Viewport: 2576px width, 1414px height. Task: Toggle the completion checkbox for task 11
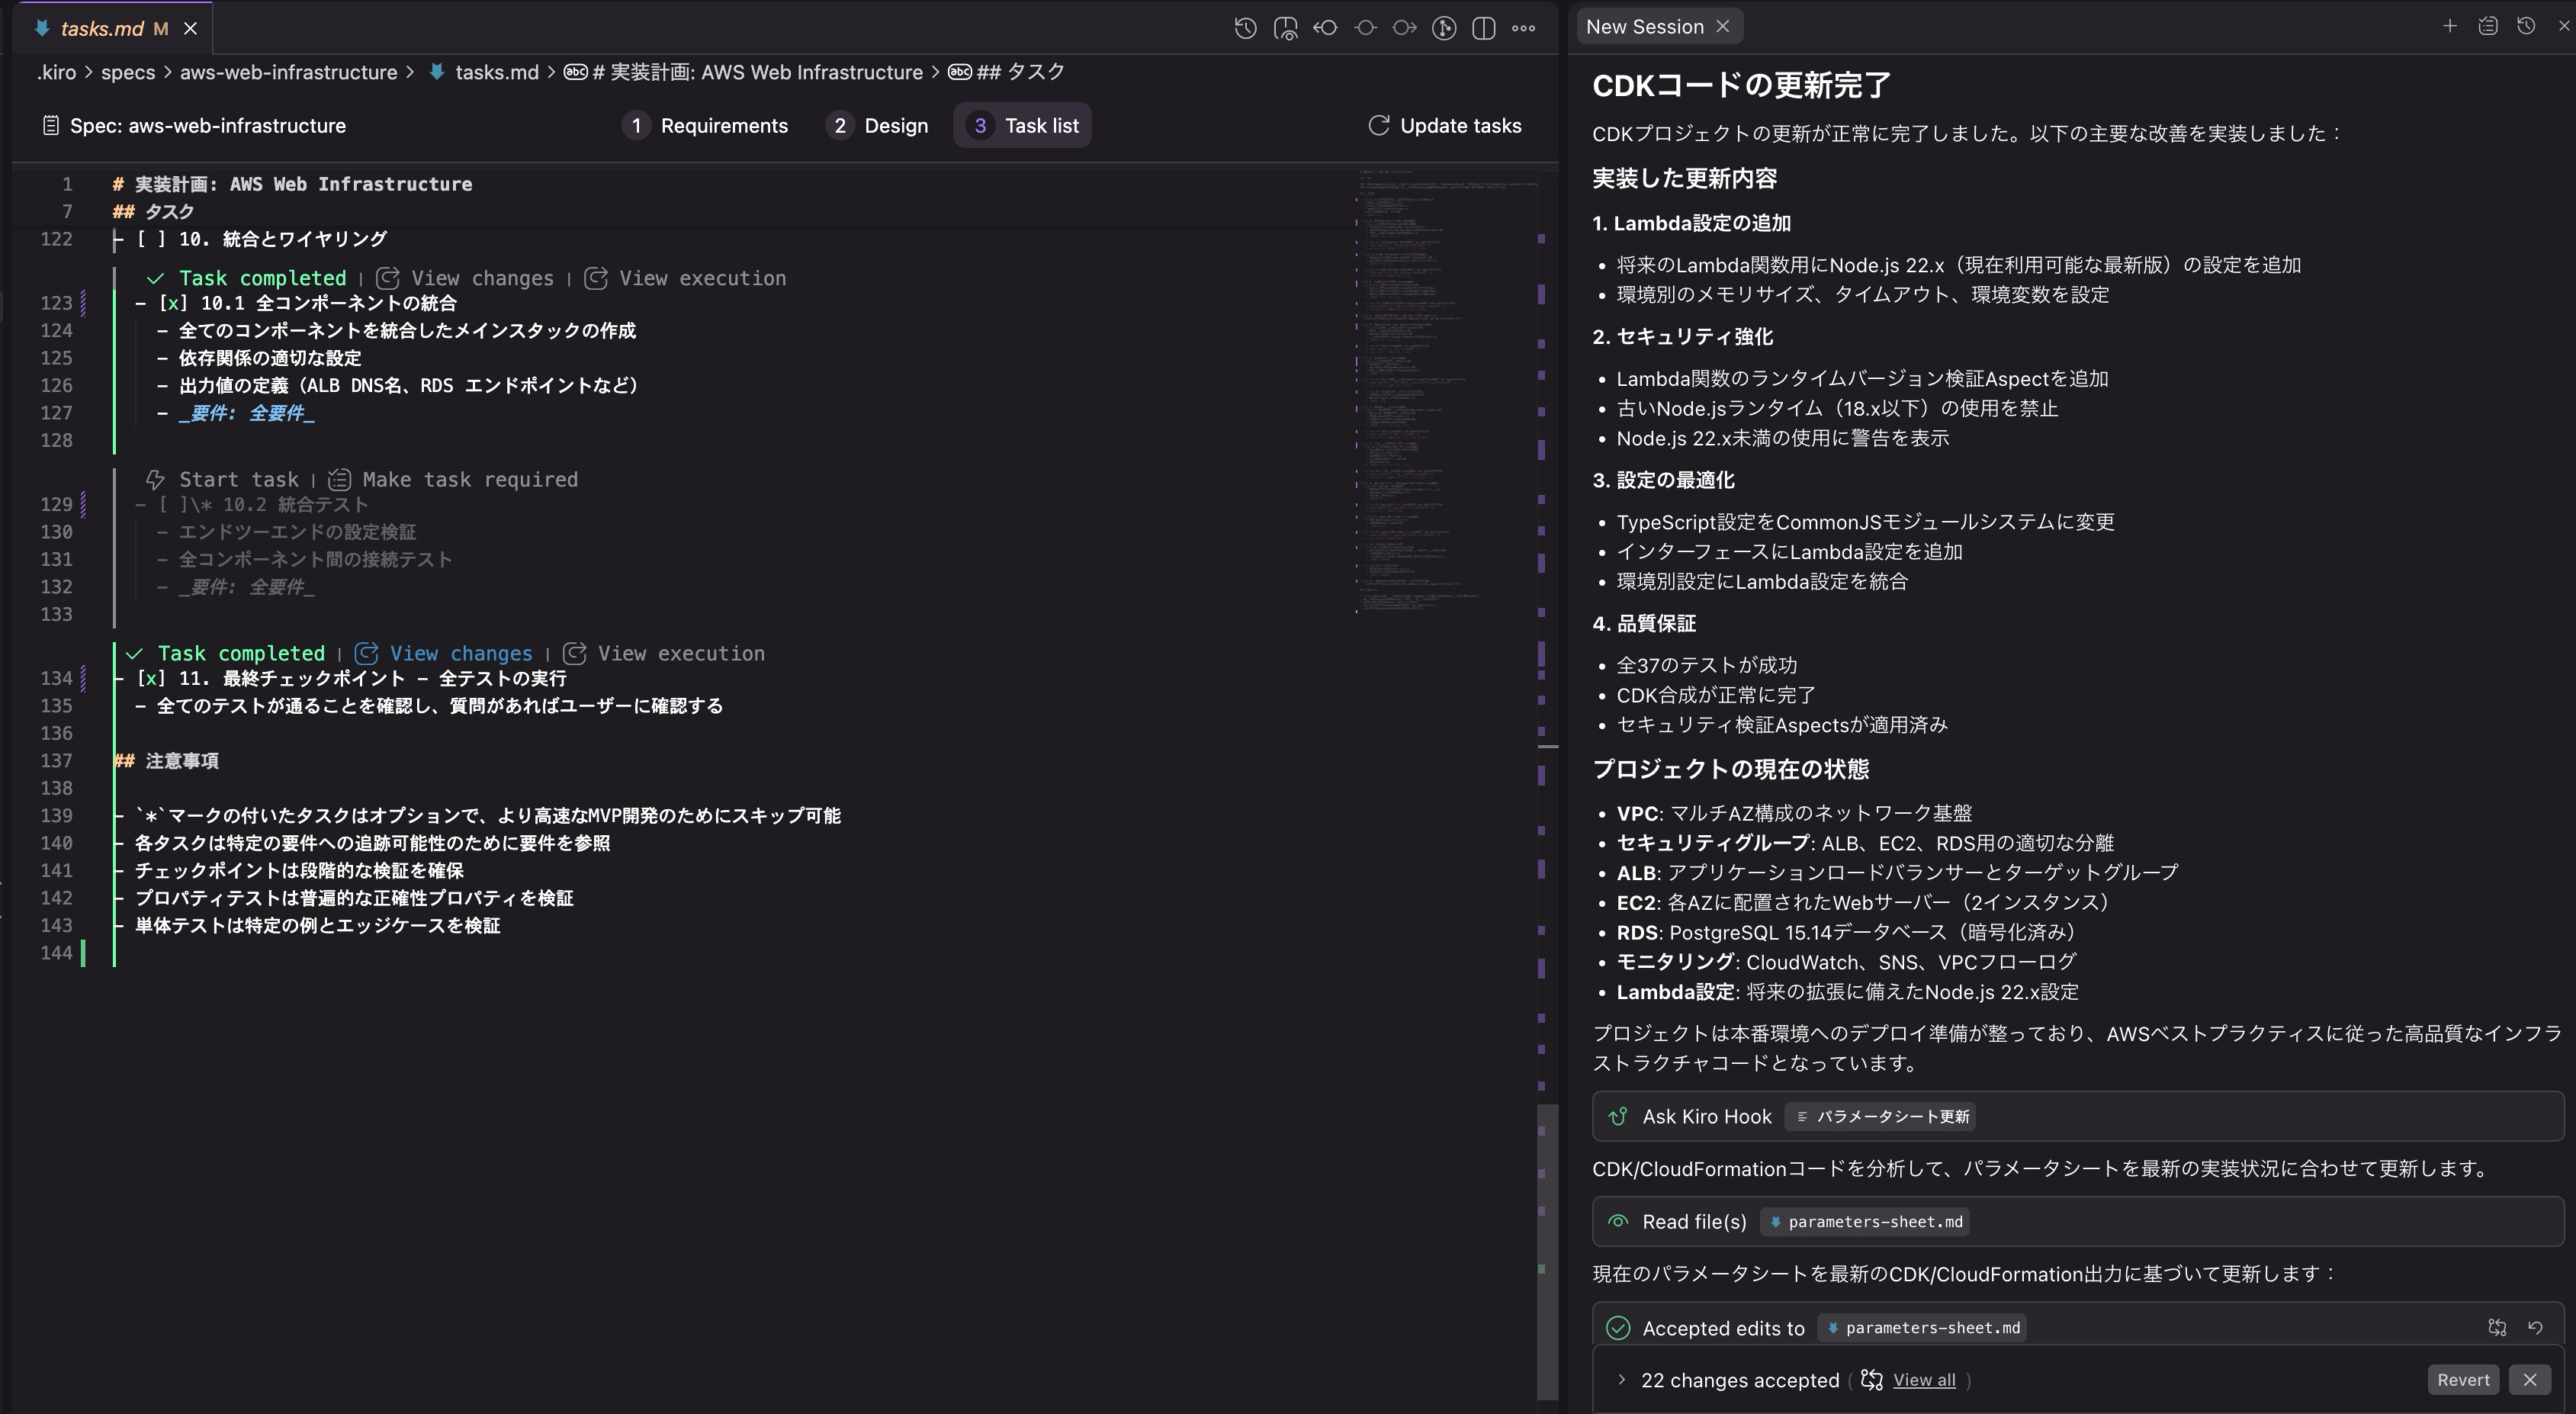tap(150, 678)
